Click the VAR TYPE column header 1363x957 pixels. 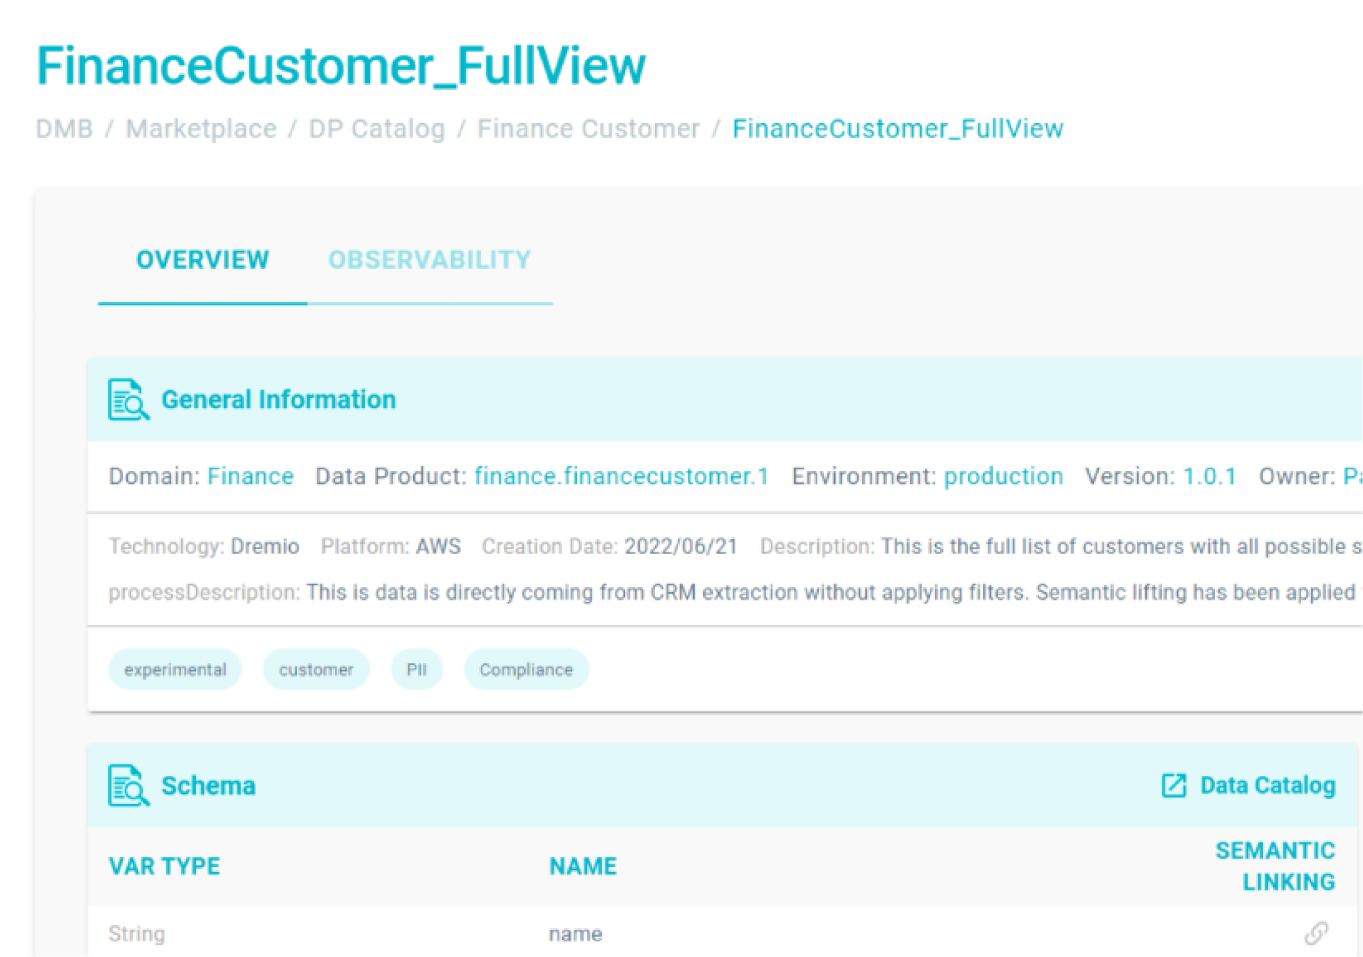point(164,866)
